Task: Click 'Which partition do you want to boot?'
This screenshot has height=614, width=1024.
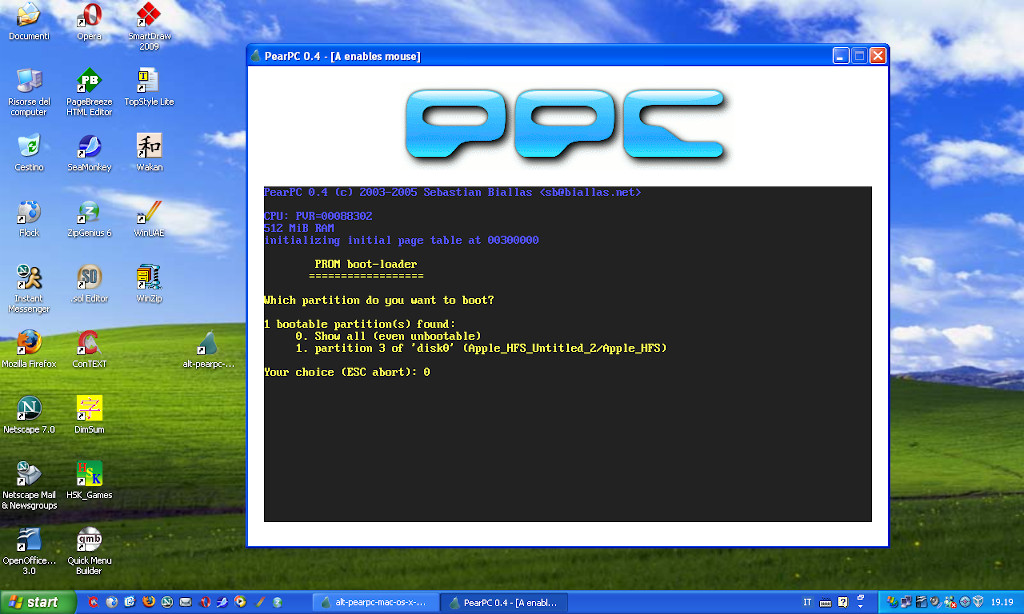Action: [379, 300]
